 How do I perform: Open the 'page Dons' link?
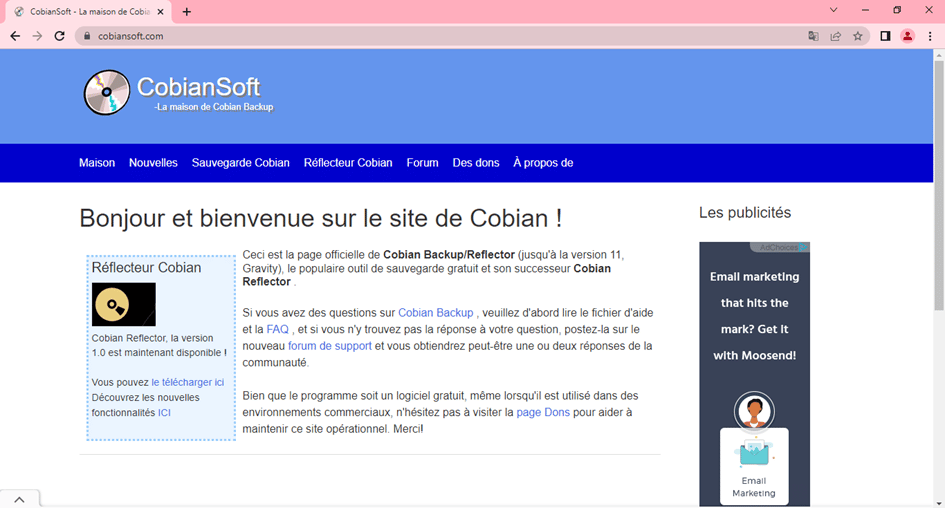coord(543,412)
